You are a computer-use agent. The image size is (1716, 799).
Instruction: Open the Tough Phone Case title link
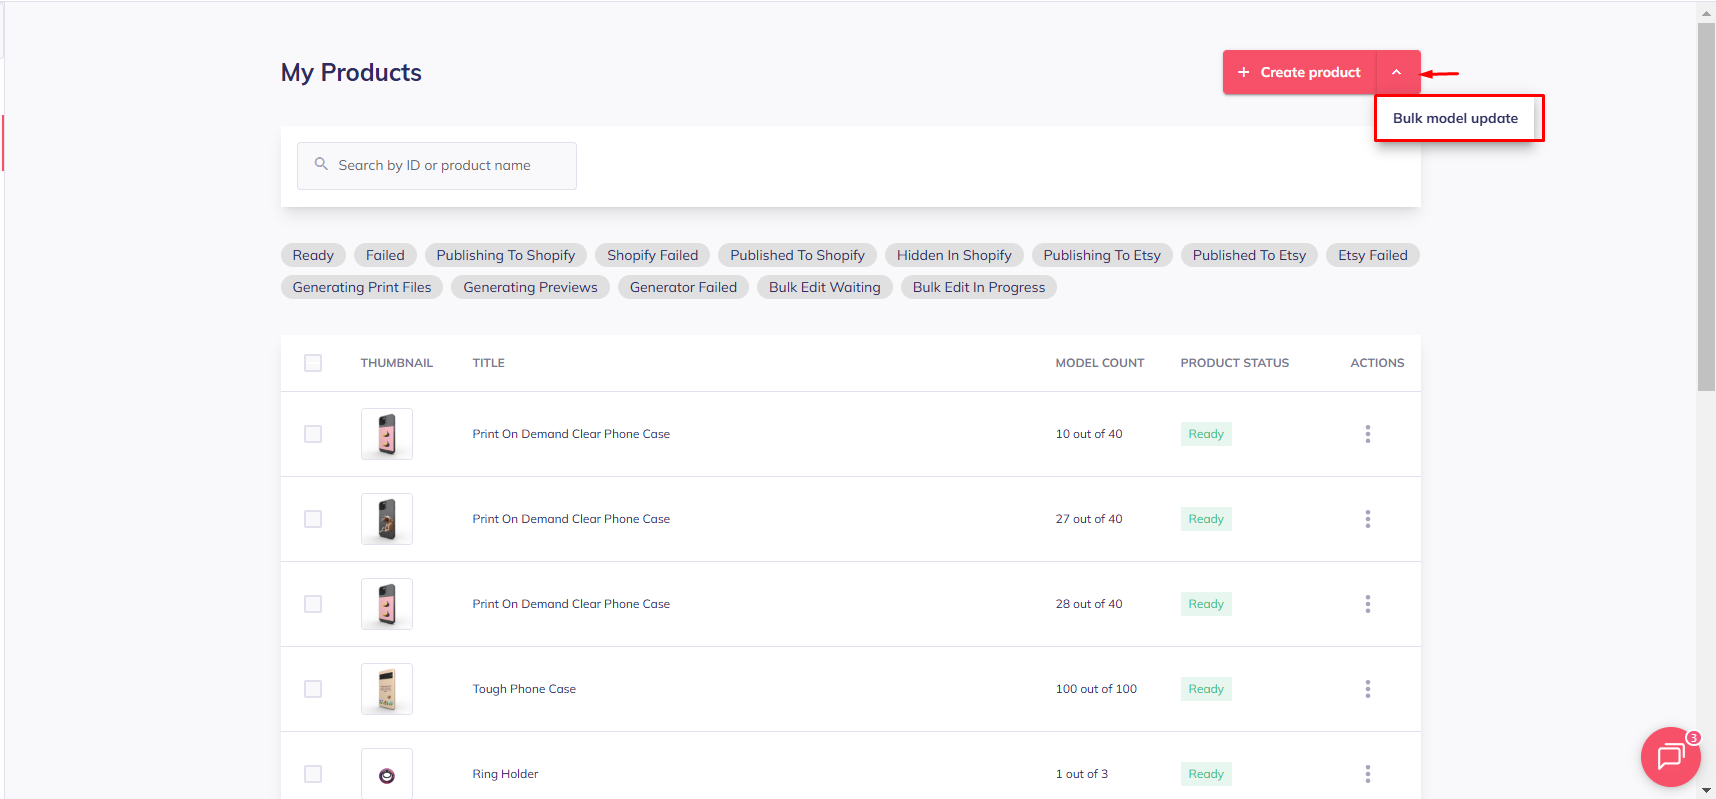click(x=524, y=689)
